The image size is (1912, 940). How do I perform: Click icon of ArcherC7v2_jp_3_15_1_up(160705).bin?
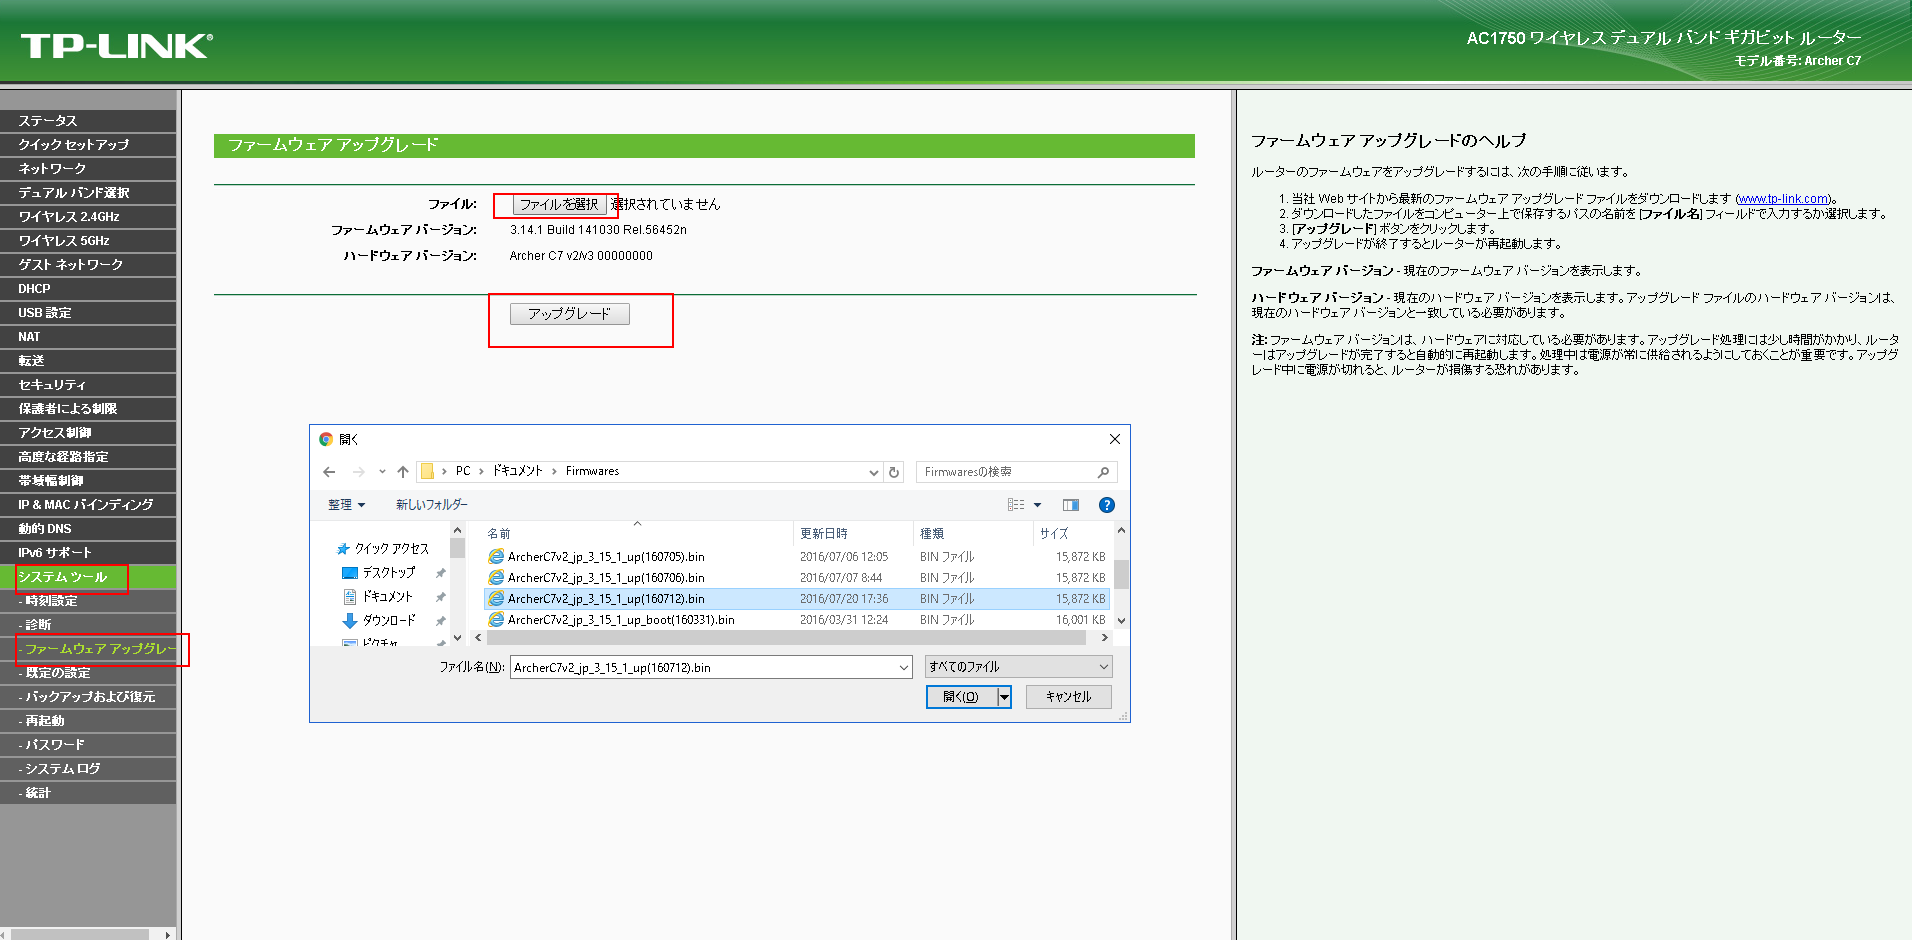[496, 557]
